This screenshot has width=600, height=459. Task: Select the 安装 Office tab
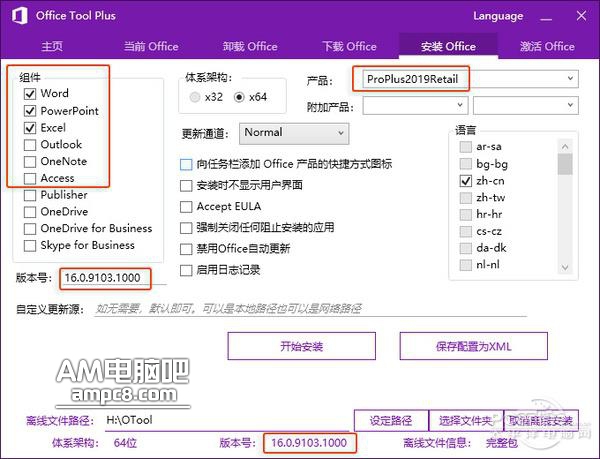click(448, 46)
